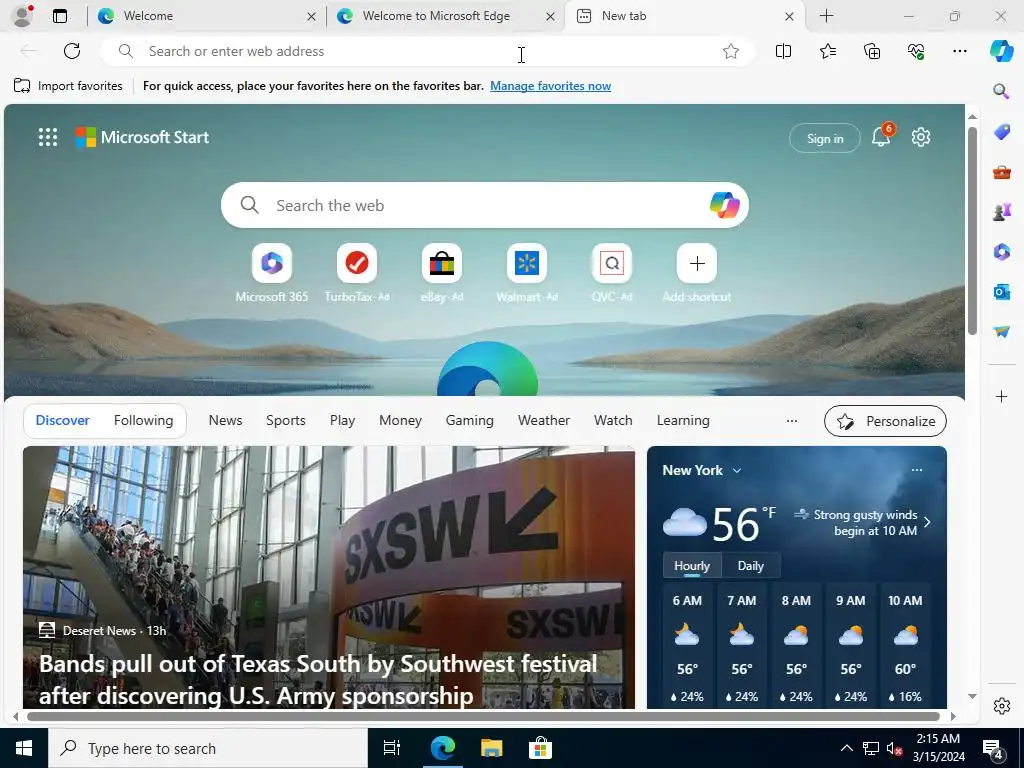Launch Copilot from the web search box
Viewport: 1024px width, 768px height.
point(724,205)
